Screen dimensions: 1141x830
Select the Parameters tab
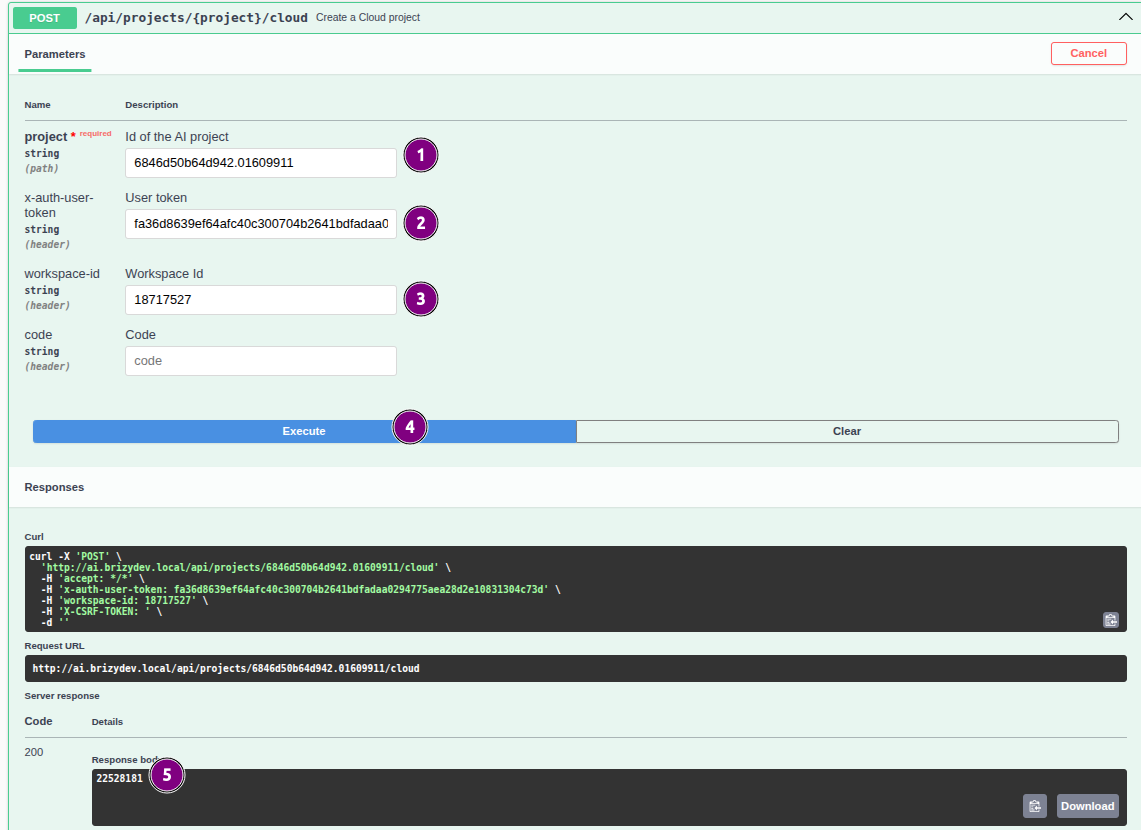55,55
